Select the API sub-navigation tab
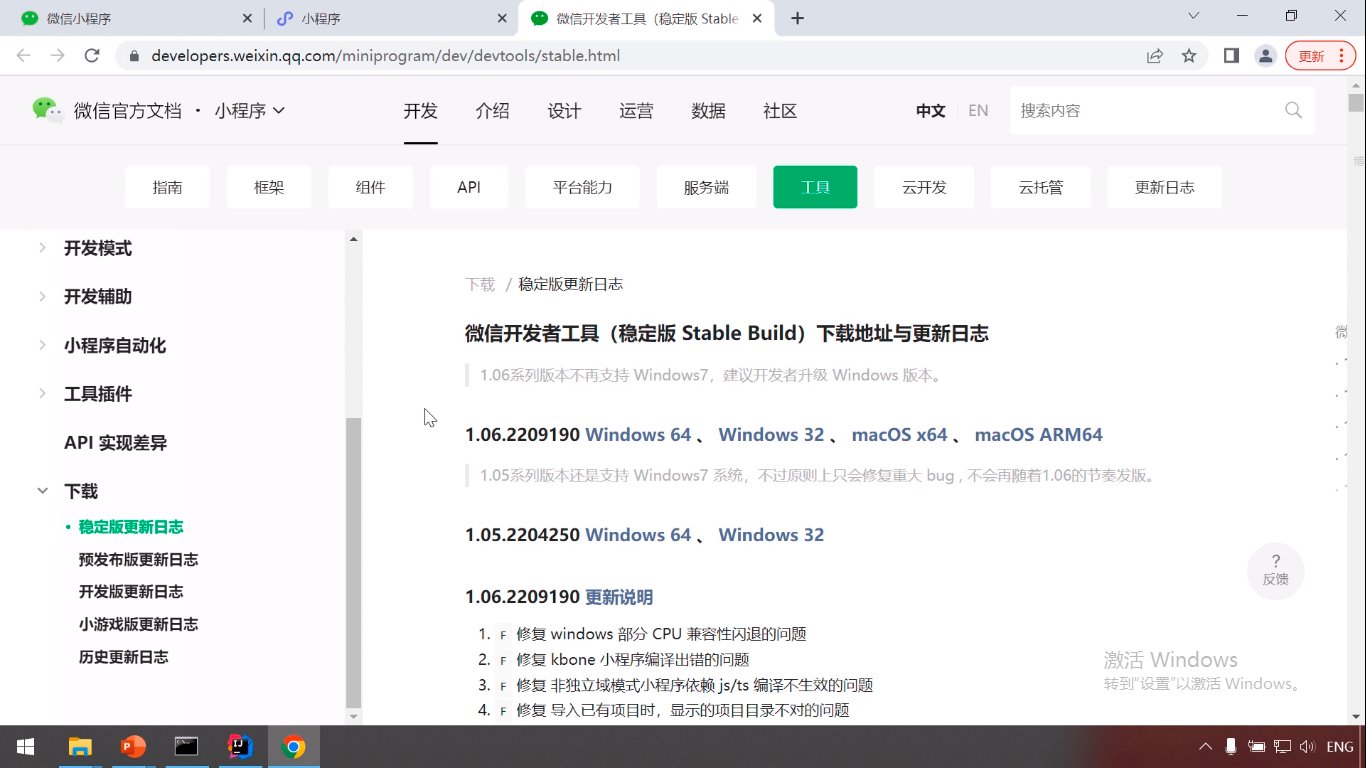 469,187
